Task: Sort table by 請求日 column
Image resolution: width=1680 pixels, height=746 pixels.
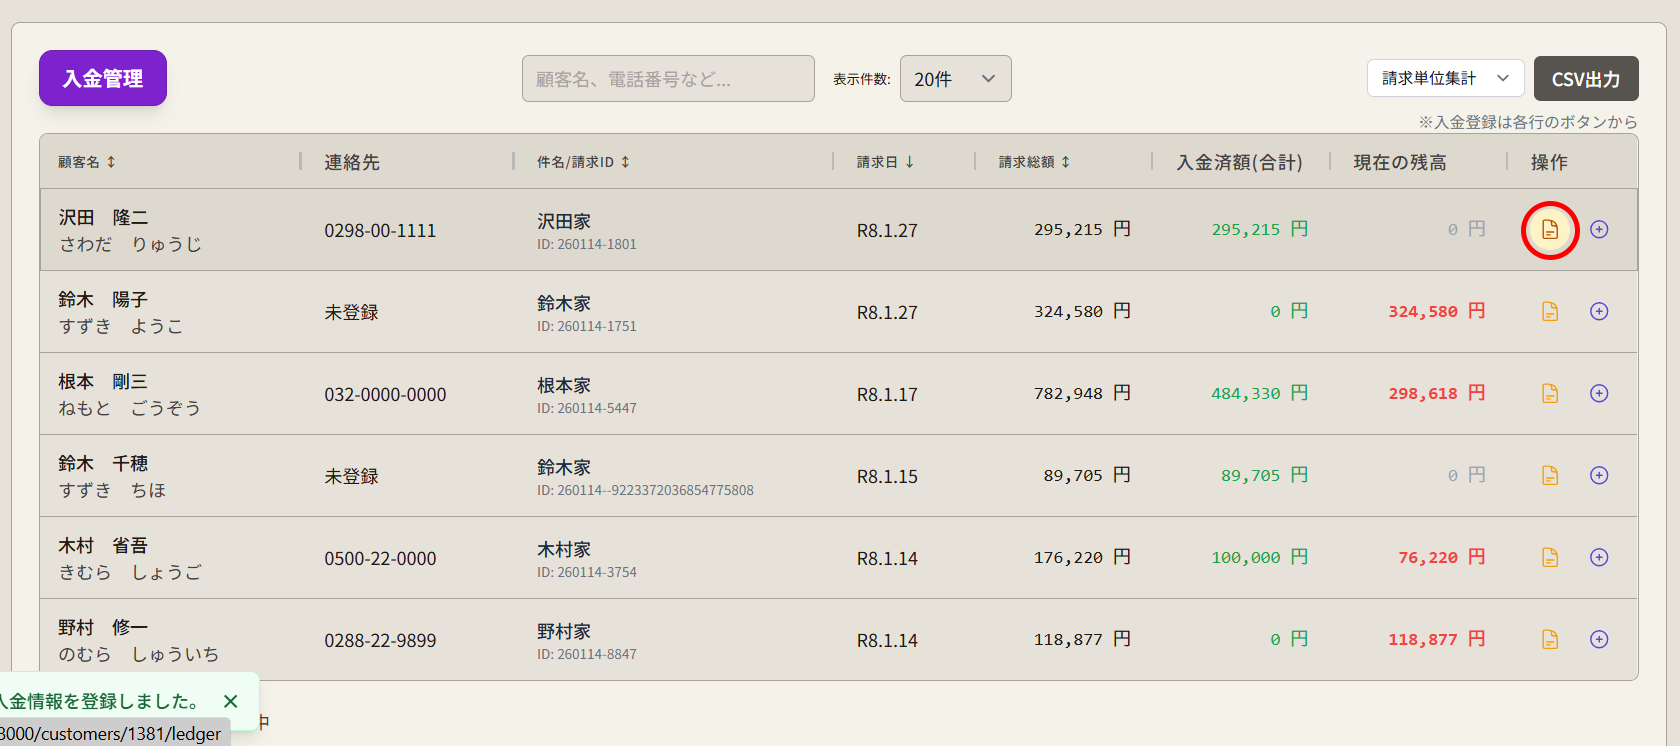Action: 885,162
